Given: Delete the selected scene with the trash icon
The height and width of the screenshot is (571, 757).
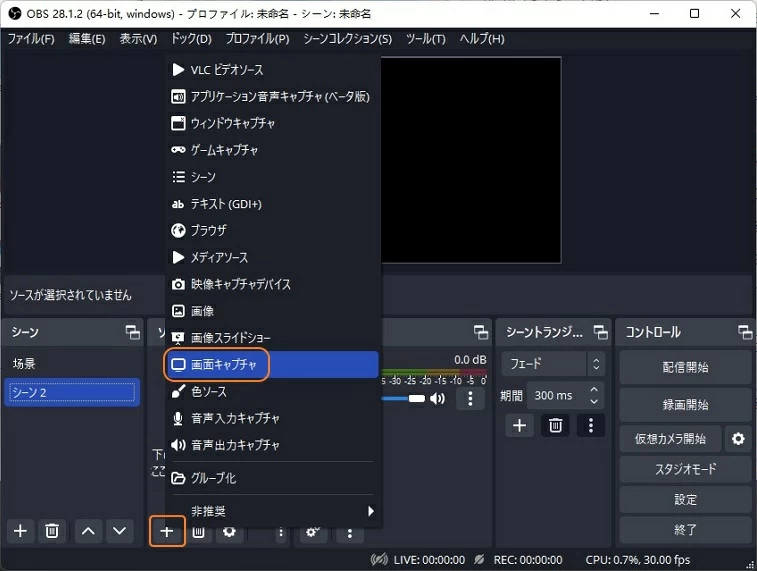Looking at the screenshot, I should (x=52, y=531).
